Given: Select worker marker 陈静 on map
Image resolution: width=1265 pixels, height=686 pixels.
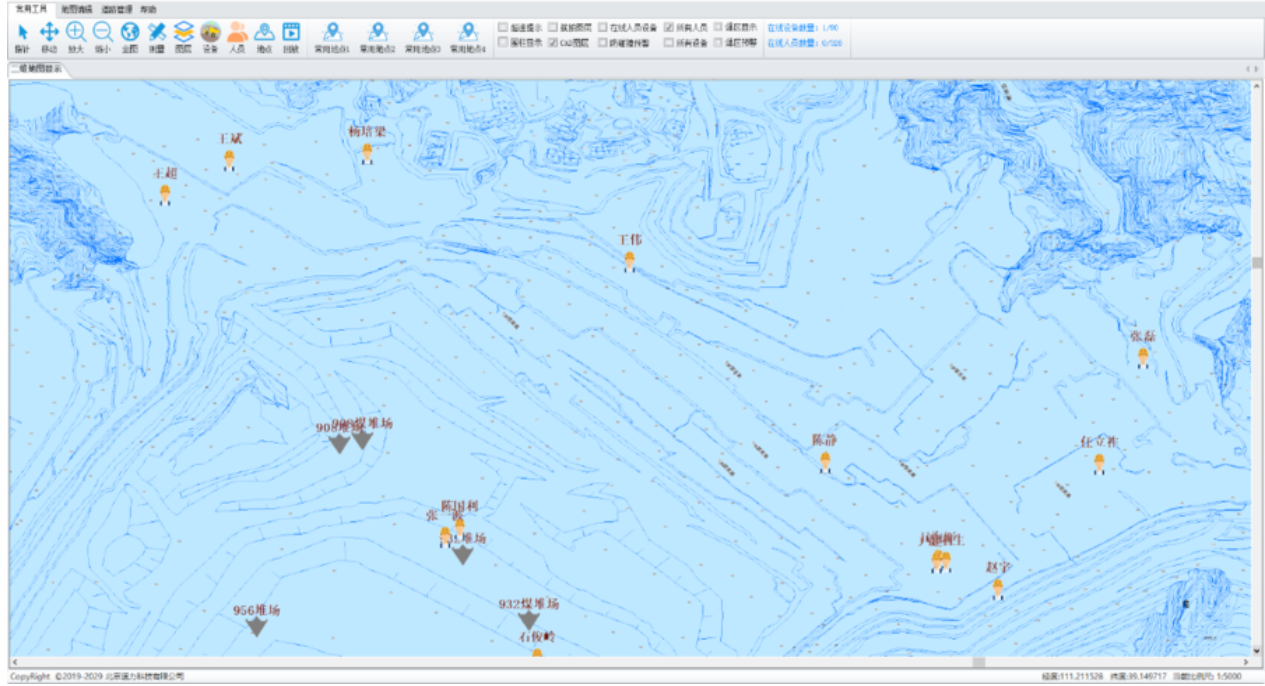Looking at the screenshot, I should 825,461.
